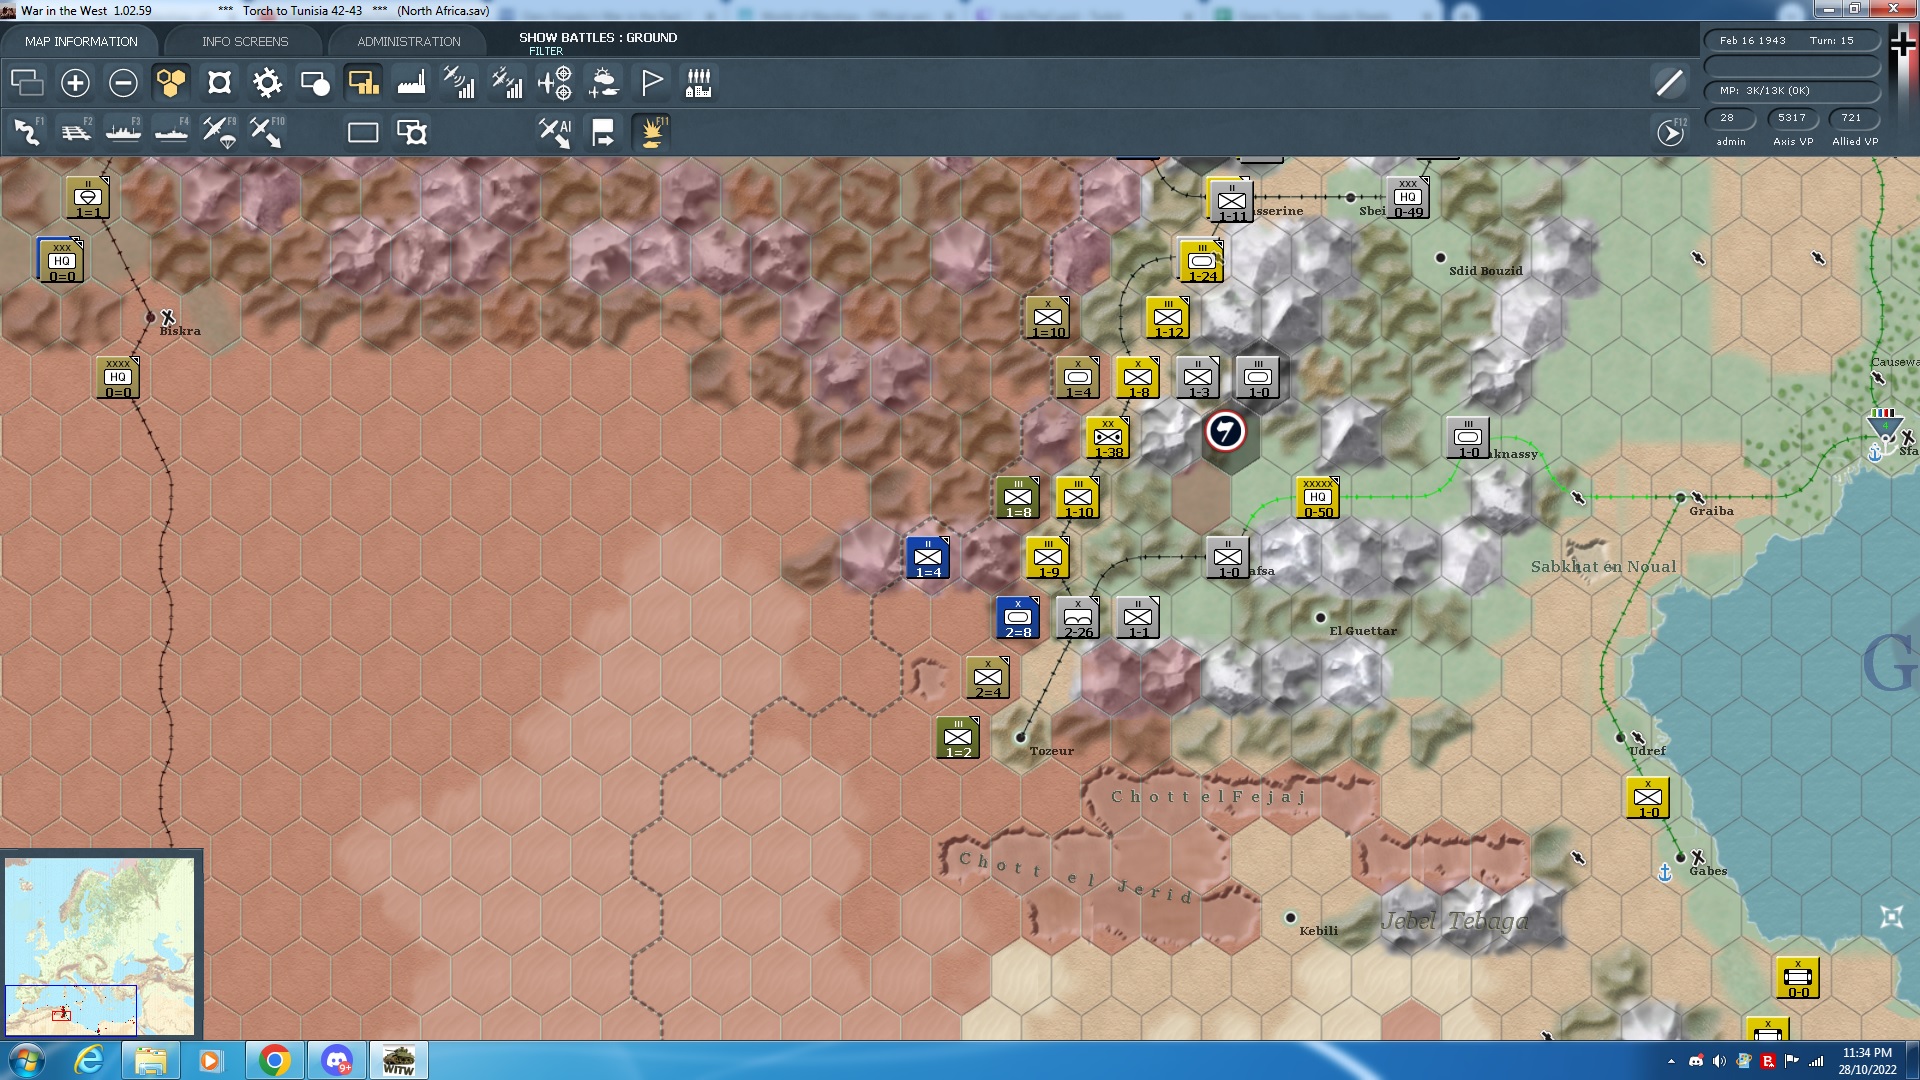Open the weather conditions icon

coord(603,83)
